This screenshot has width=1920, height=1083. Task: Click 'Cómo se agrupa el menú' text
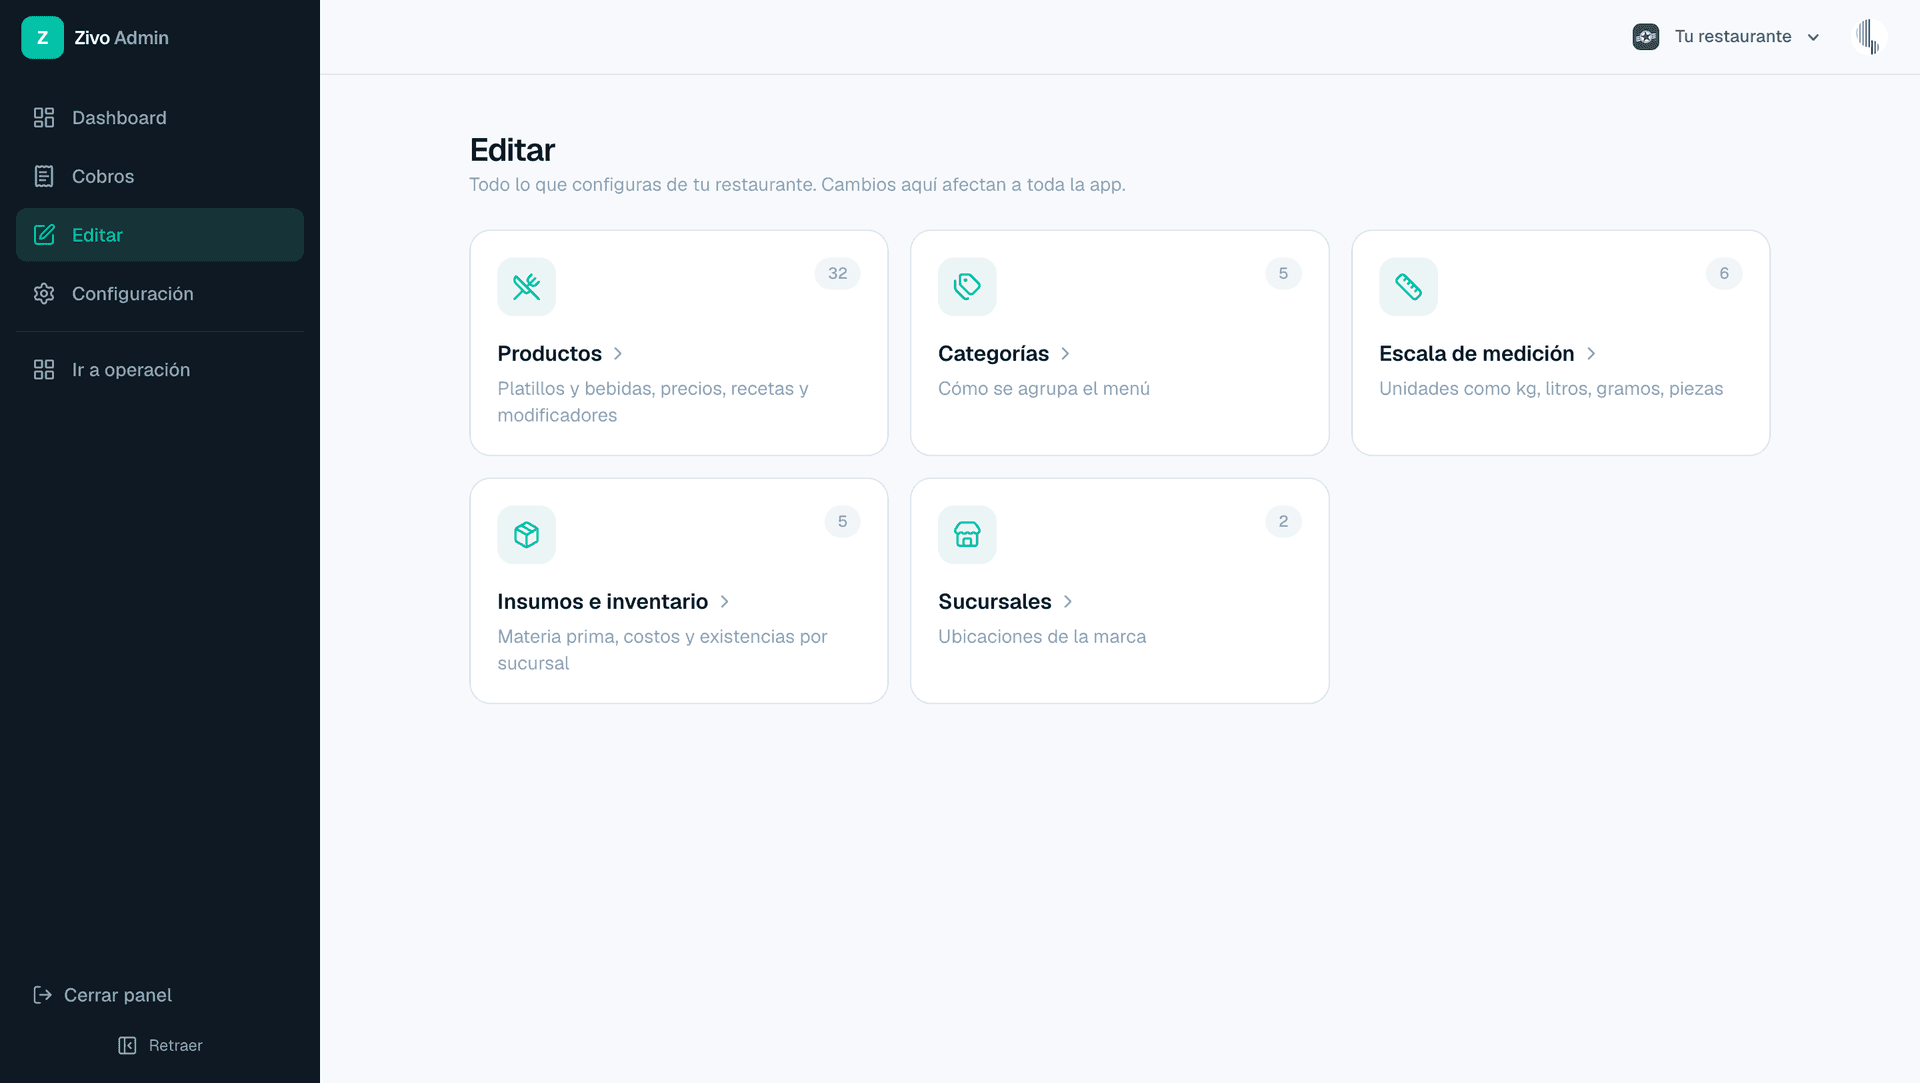click(x=1044, y=389)
